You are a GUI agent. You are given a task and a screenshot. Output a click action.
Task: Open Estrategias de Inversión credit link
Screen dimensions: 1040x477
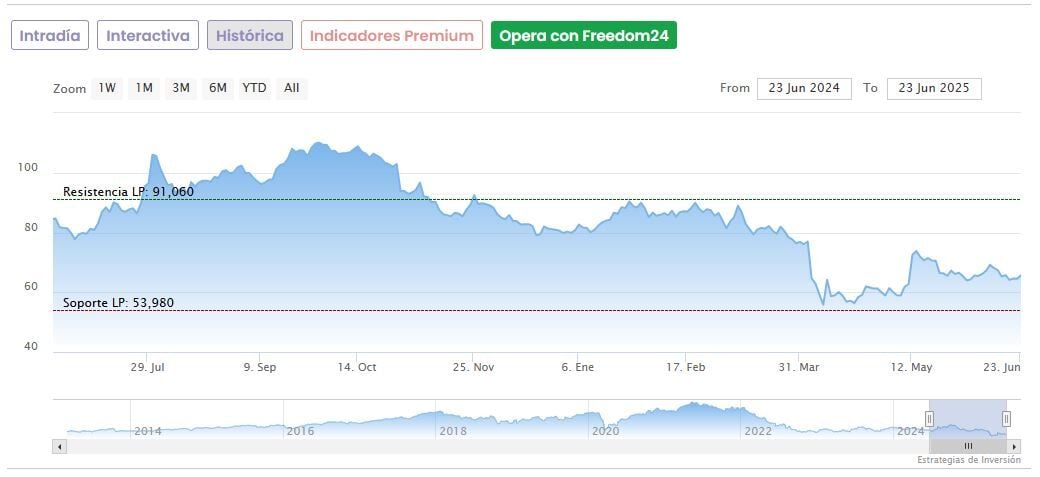pos(969,460)
